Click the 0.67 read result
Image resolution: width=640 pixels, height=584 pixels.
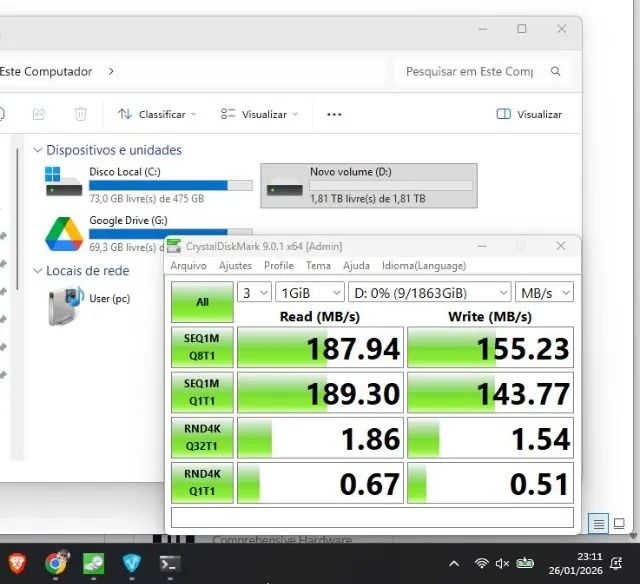(320, 483)
